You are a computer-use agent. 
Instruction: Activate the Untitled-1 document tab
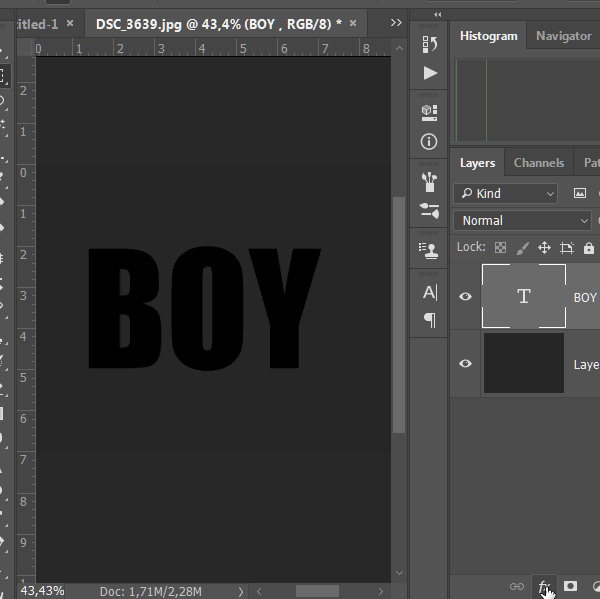(38, 24)
